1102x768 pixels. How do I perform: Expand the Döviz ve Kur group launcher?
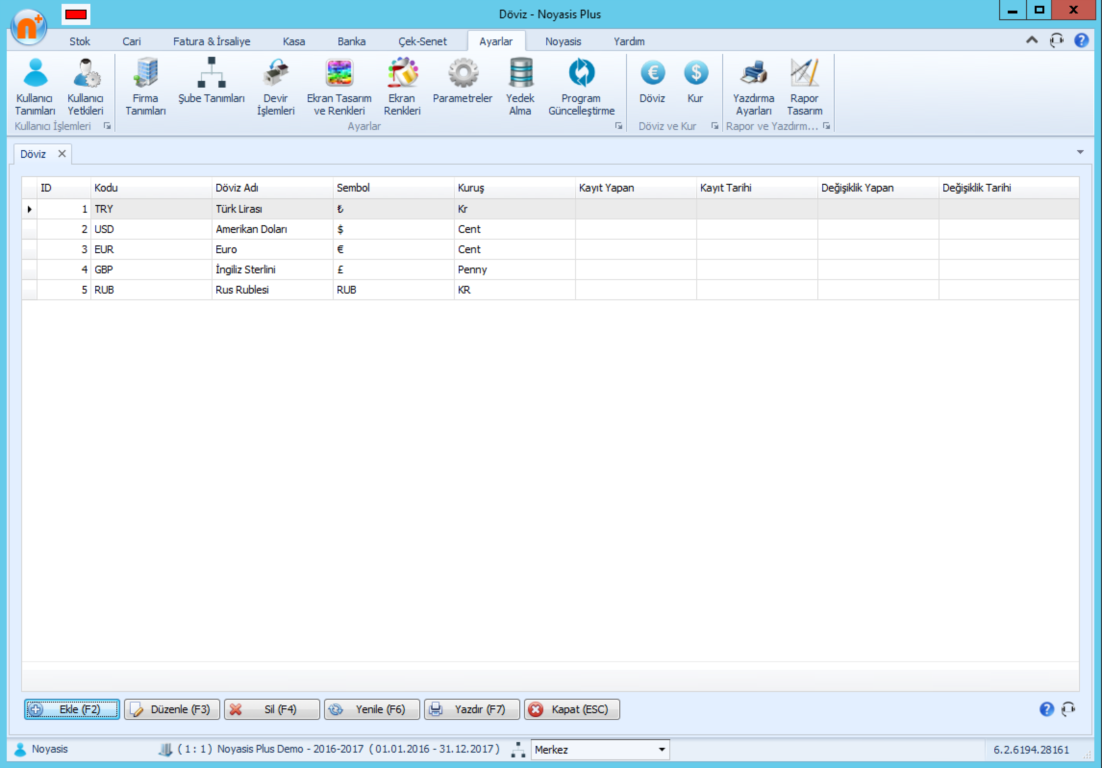715,126
